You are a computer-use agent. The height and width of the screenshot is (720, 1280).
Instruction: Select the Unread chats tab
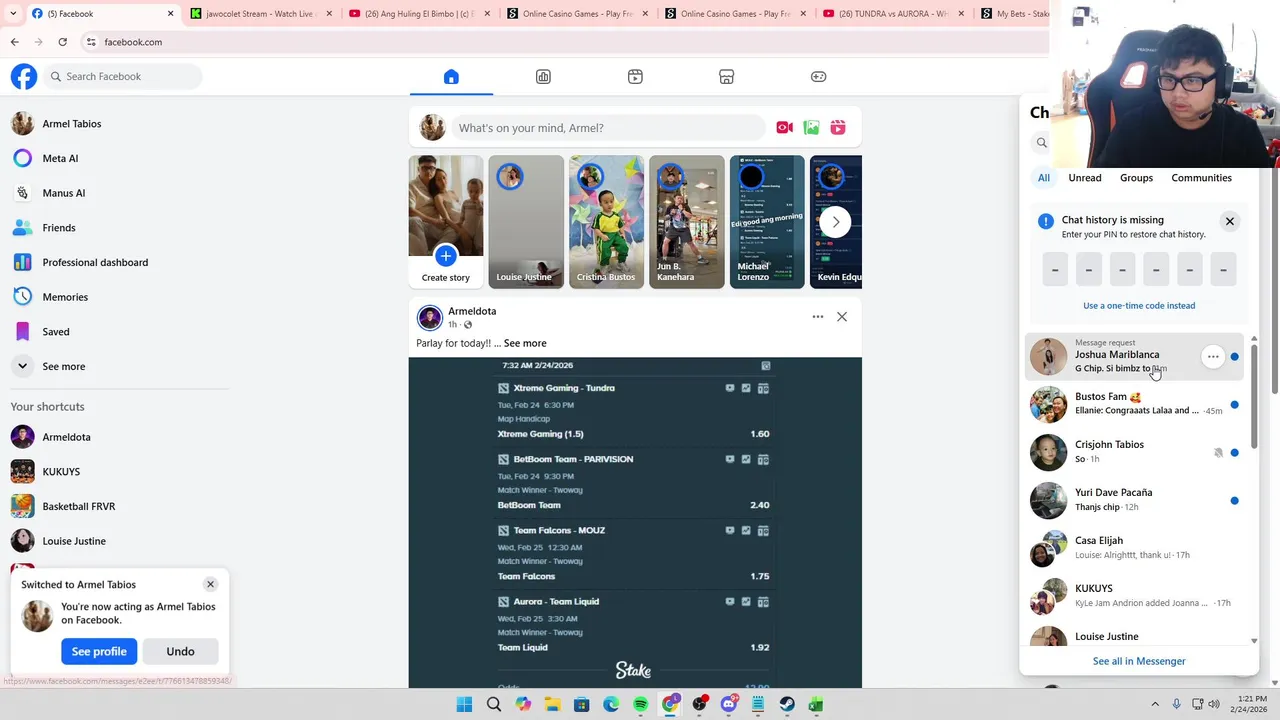tap(1085, 178)
